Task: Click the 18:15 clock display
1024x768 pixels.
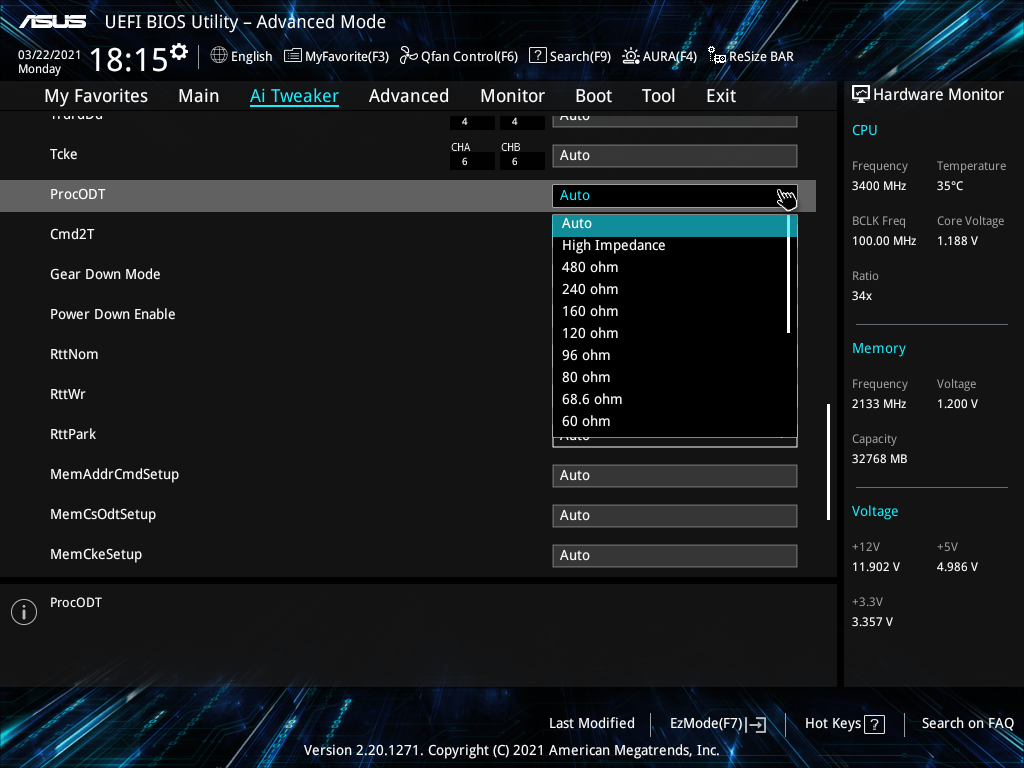Action: point(129,59)
